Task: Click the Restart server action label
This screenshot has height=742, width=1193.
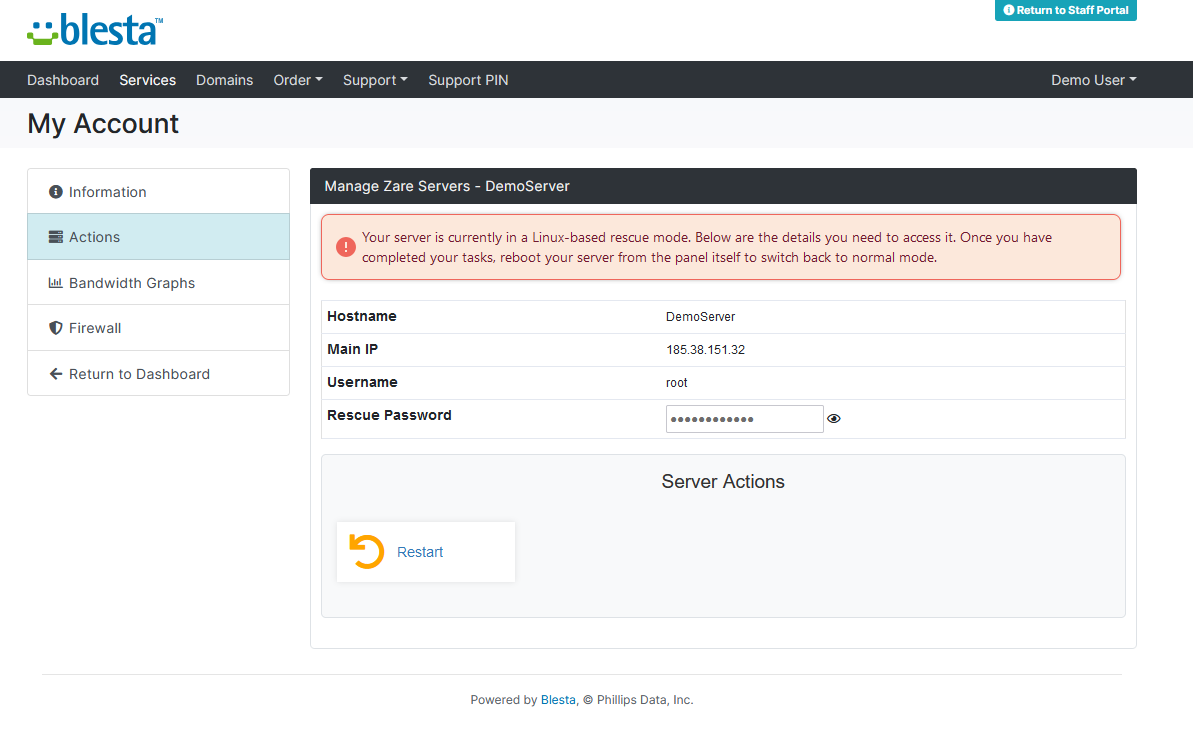Action: pos(420,552)
